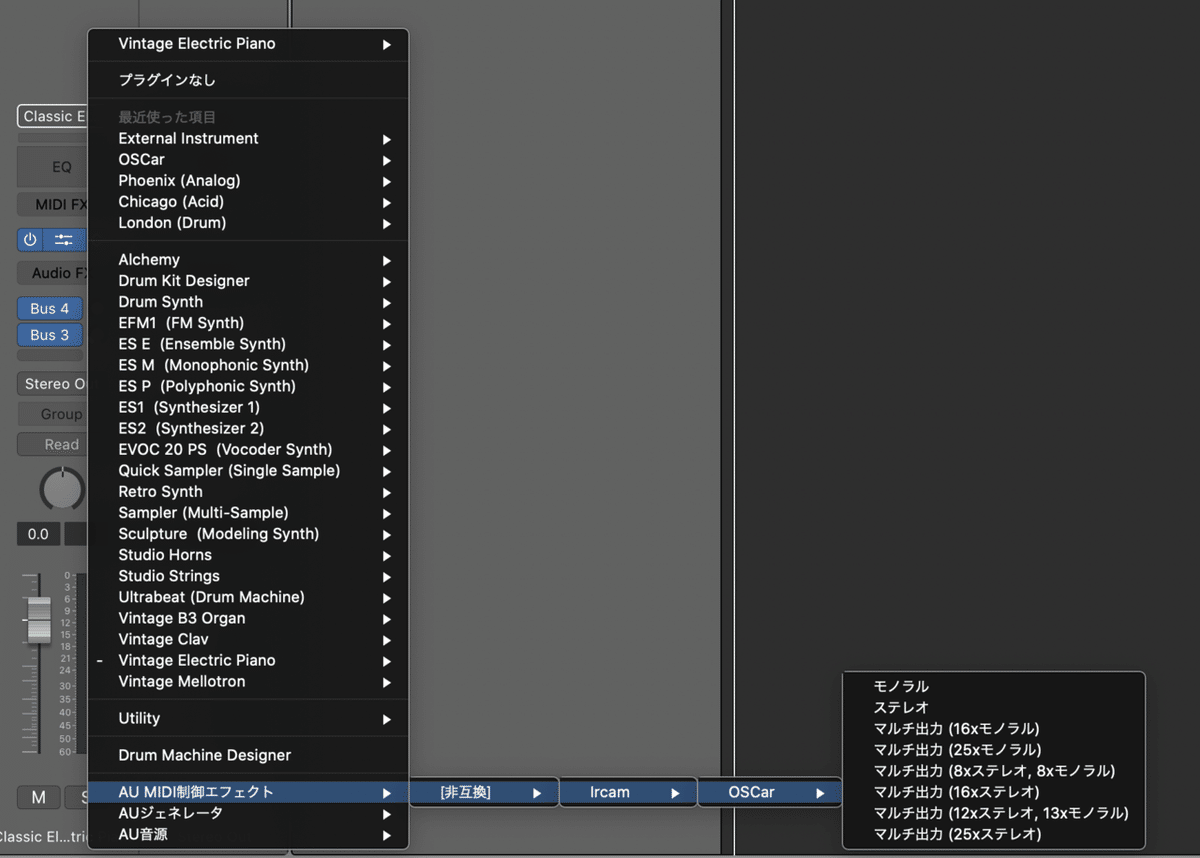Select checked Vintage Electric Piano entry

tap(248, 660)
